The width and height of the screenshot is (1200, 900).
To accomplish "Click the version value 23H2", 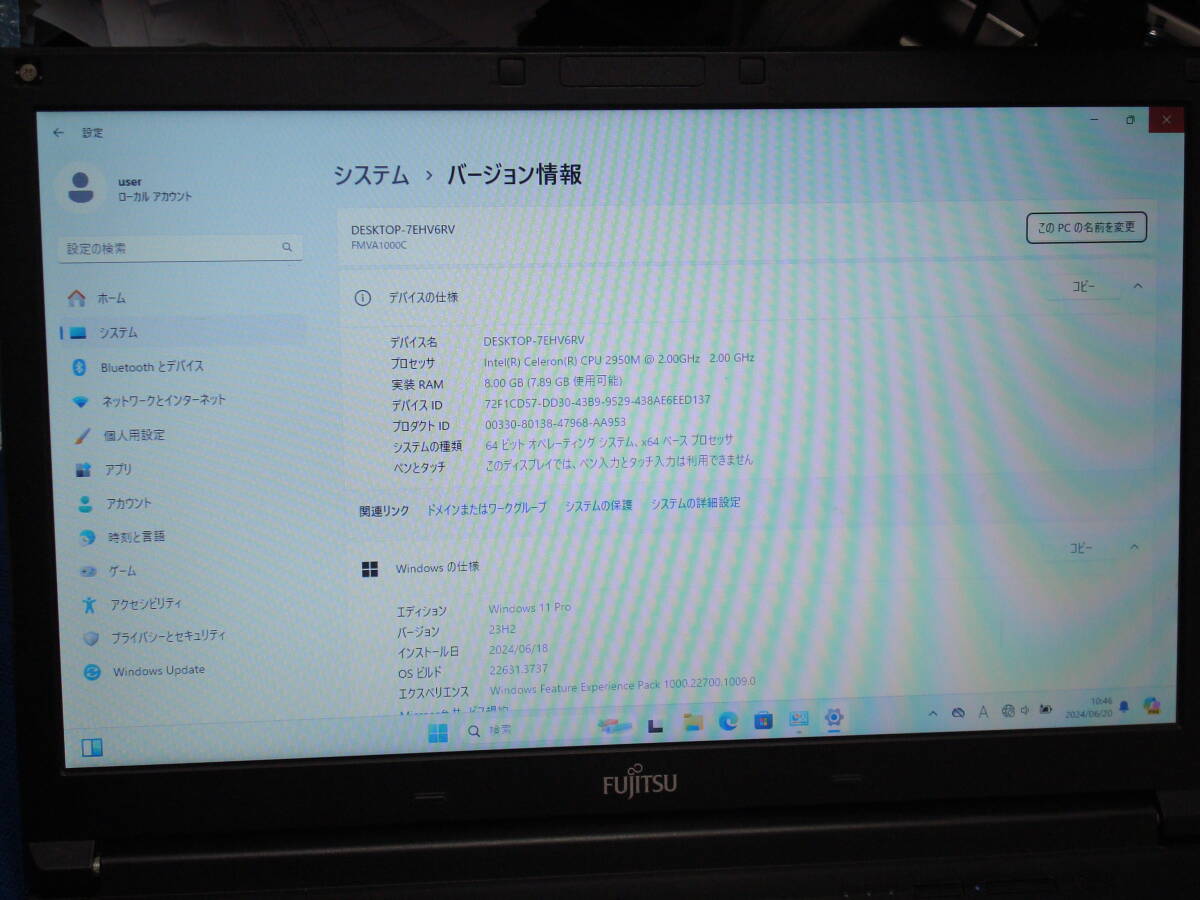I will [x=502, y=629].
